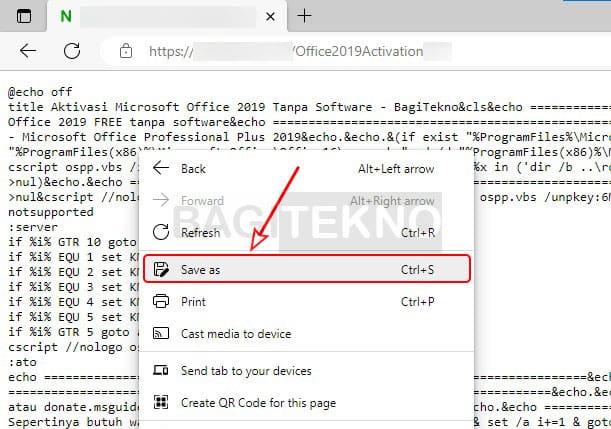Click the 'if %i% EQU 3 set' line
The image size is (611, 429).
(x=73, y=287)
